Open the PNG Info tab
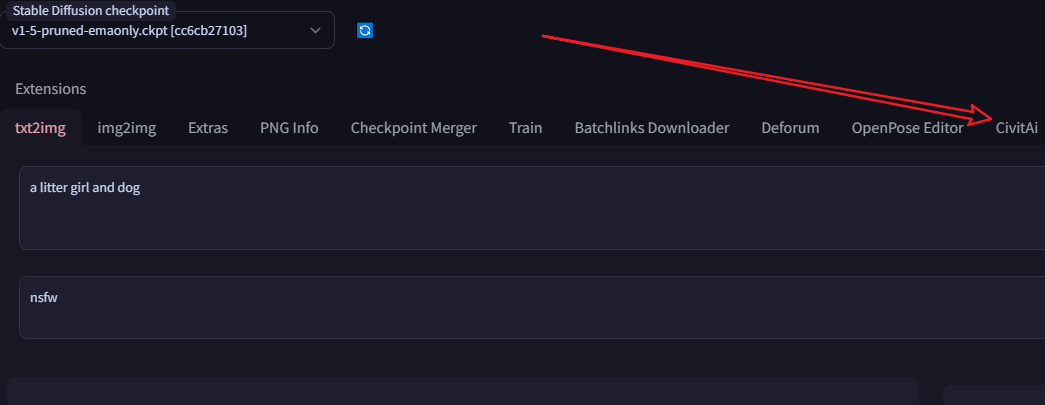Screen dimensions: 1045x405 point(289,128)
